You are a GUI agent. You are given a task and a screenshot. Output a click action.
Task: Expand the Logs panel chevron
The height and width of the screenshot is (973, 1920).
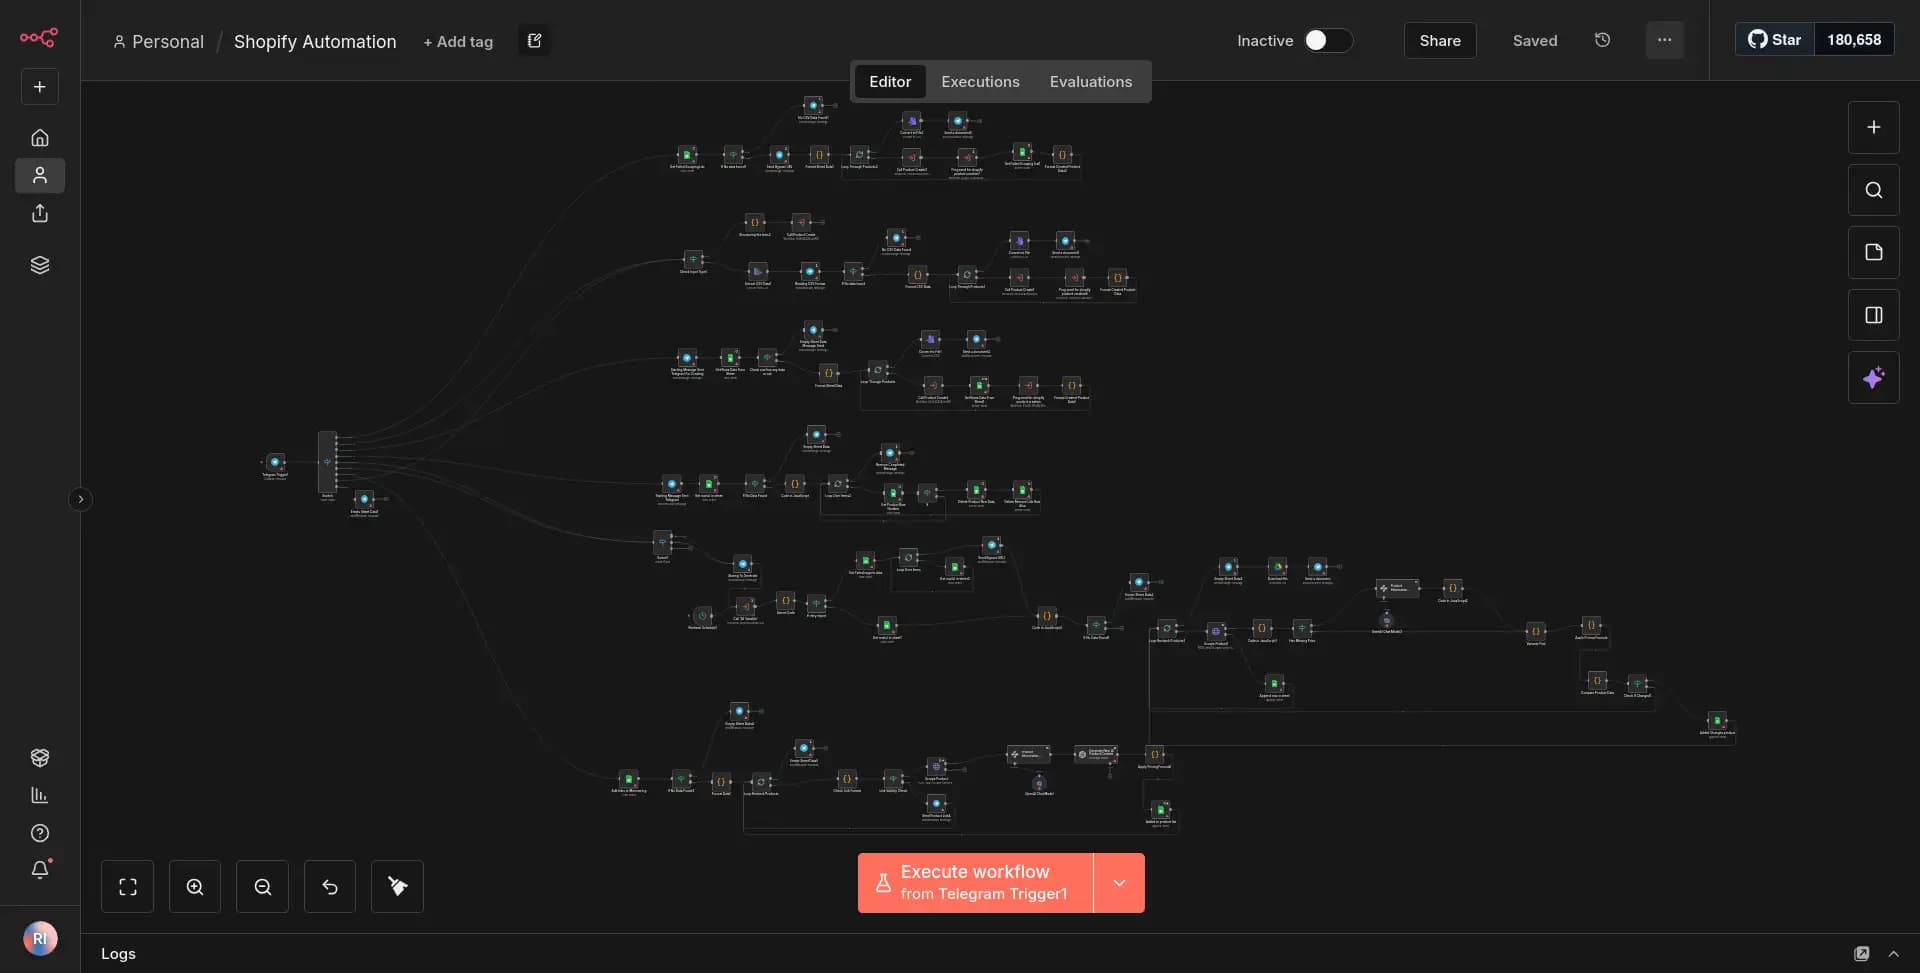(1893, 954)
